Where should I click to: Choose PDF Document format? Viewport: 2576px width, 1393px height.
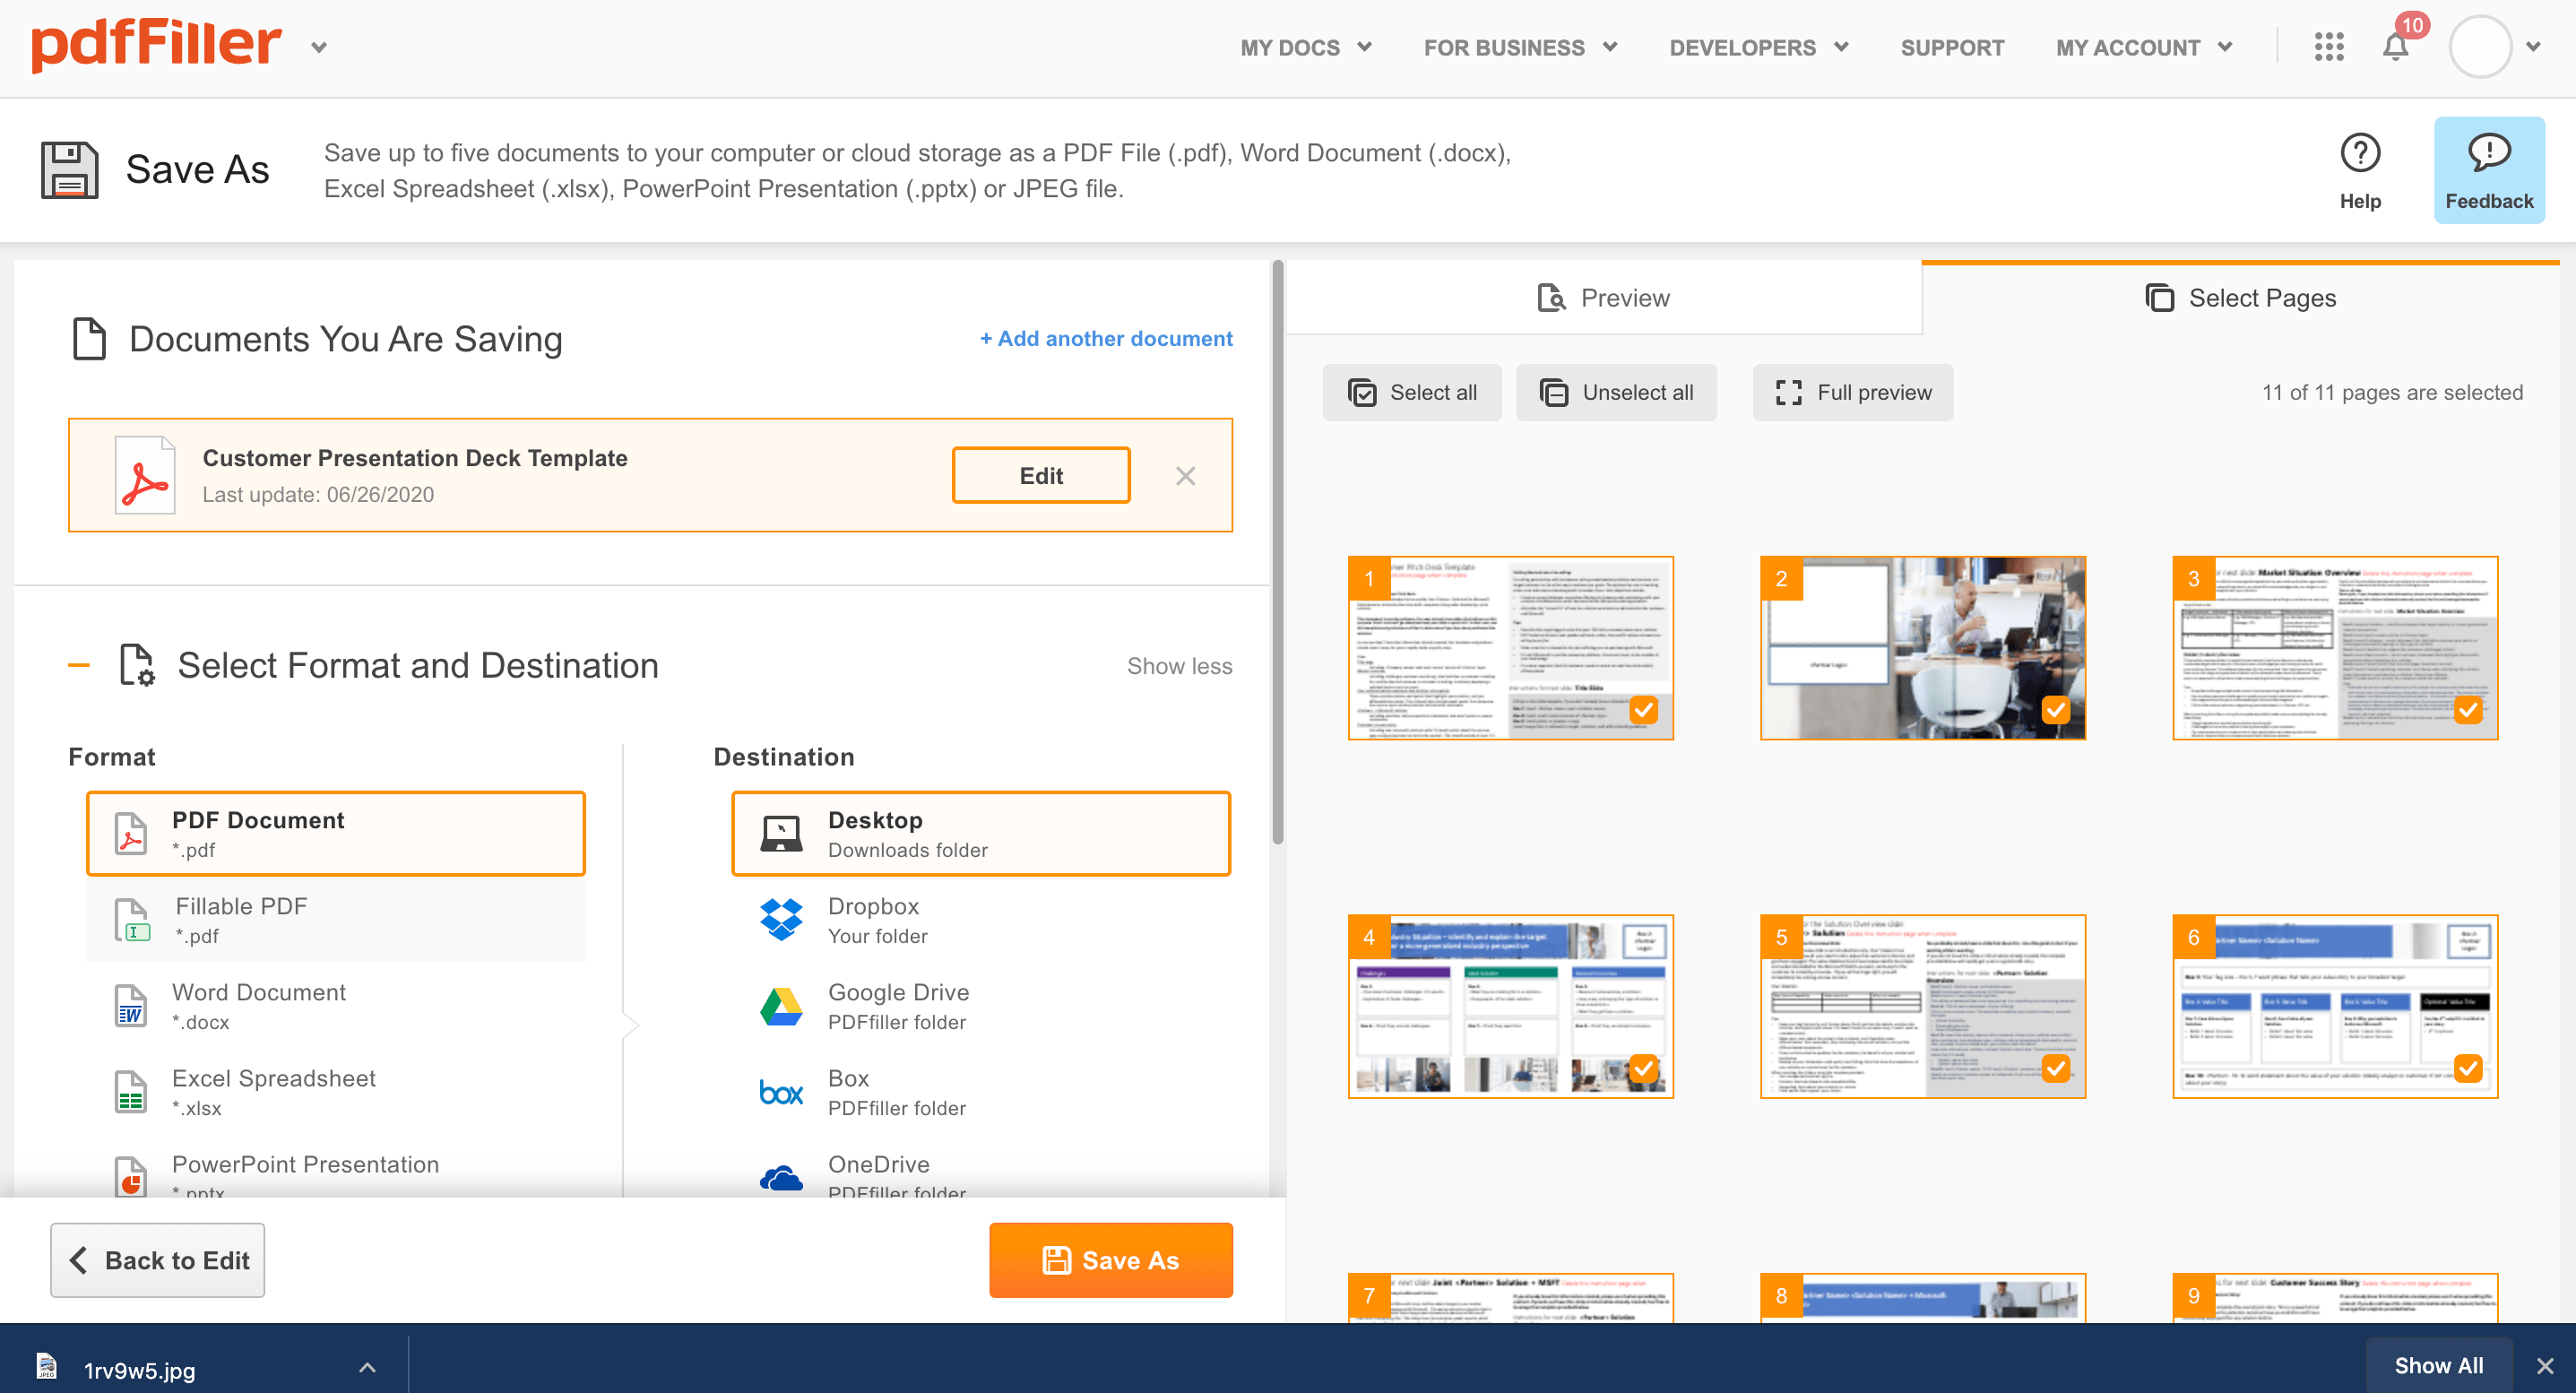[336, 834]
